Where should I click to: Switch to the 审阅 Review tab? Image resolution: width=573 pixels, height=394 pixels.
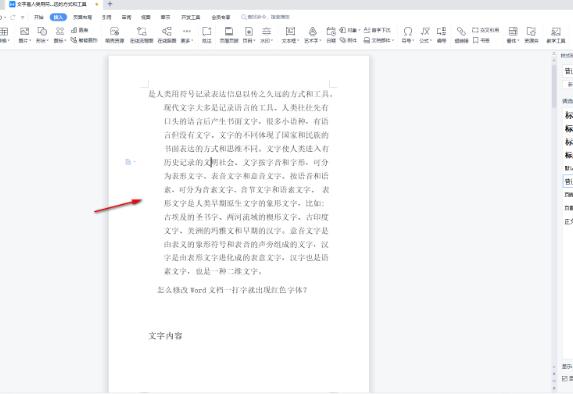tap(126, 17)
